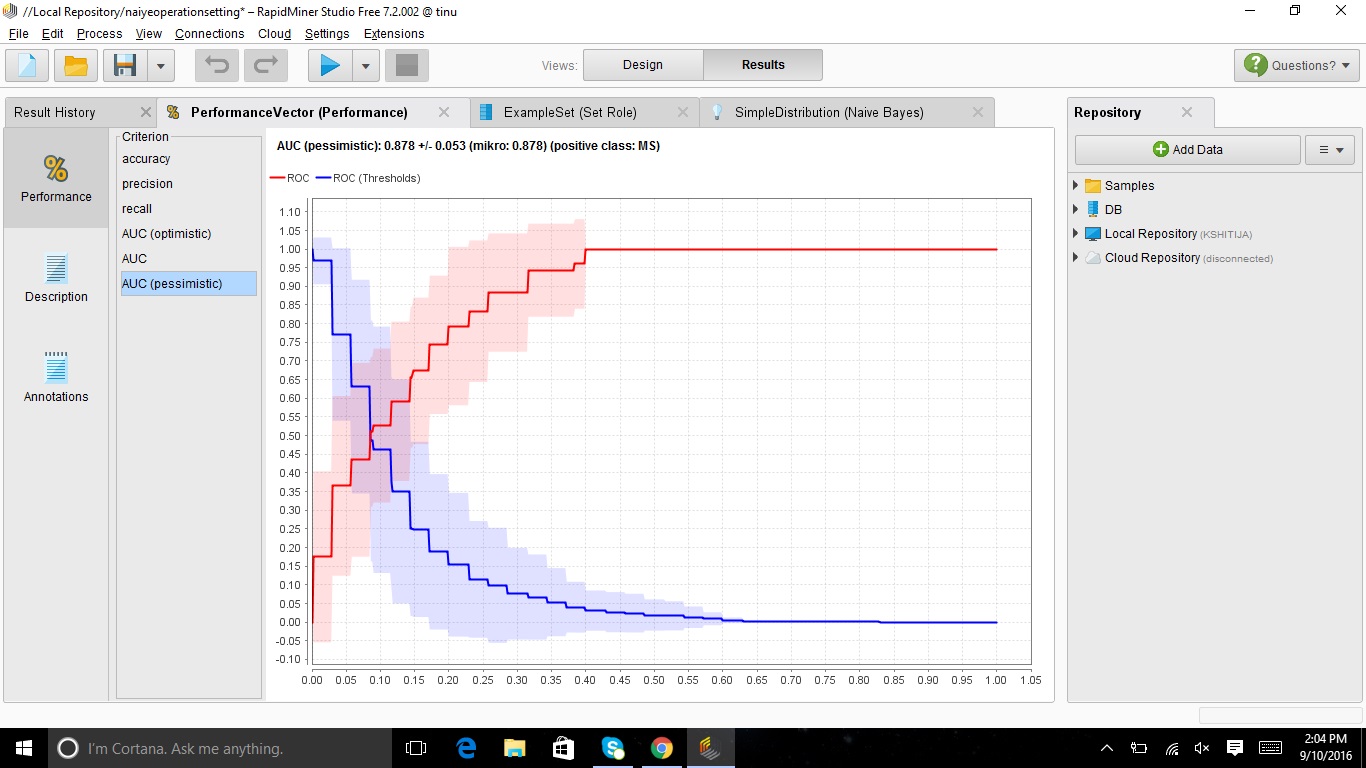This screenshot has height=768, width=1366.
Task: Run the process with the play icon
Action: point(329,65)
